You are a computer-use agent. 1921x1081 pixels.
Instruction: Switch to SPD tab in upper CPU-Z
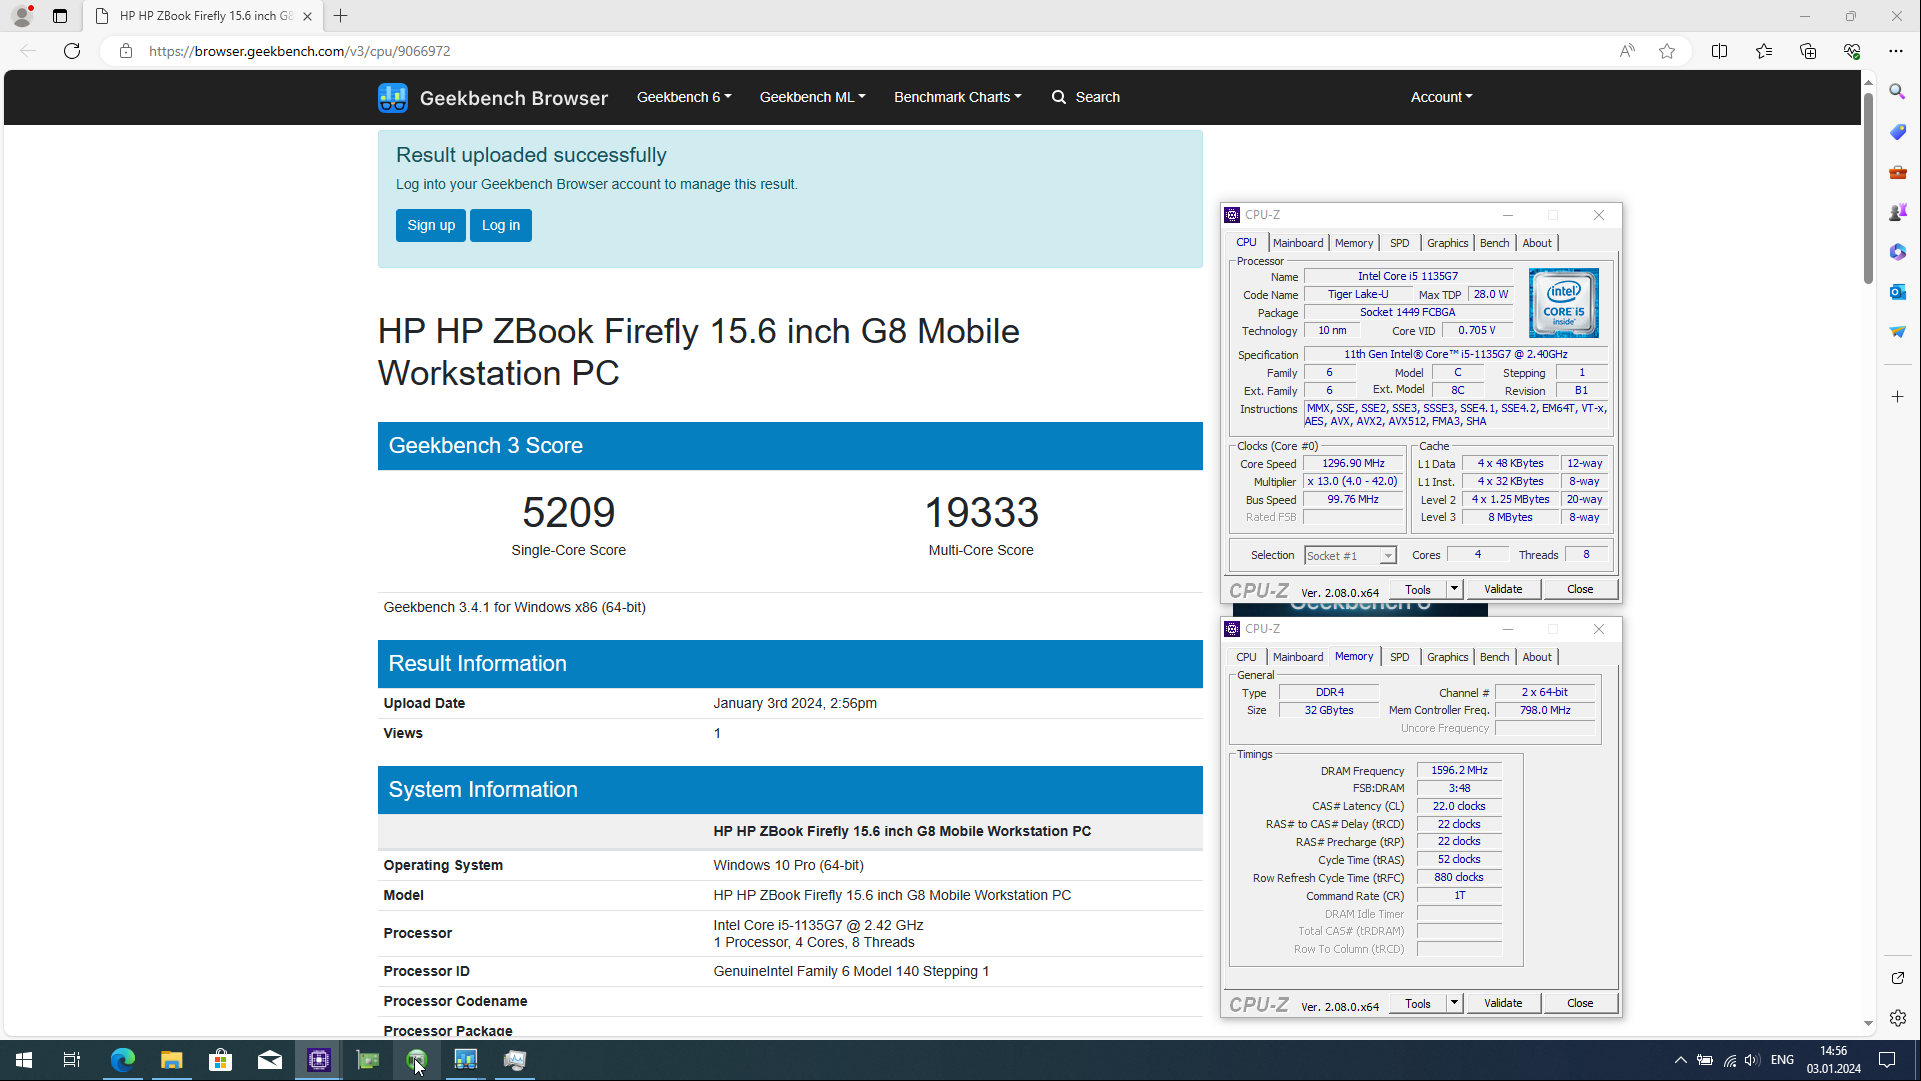(x=1399, y=243)
